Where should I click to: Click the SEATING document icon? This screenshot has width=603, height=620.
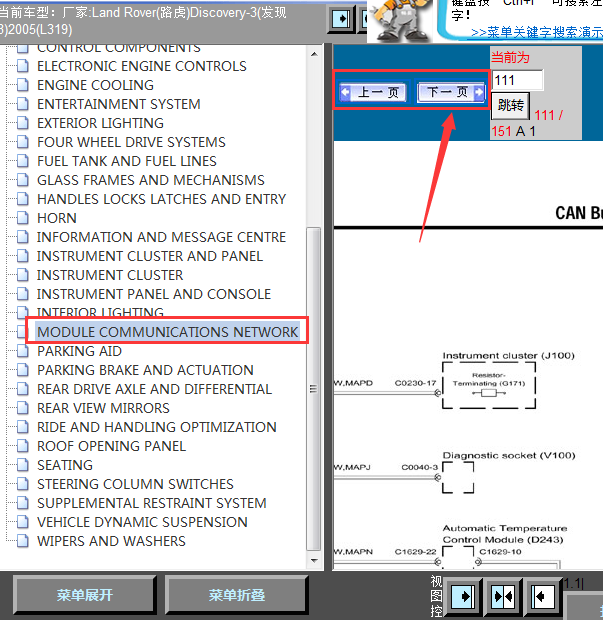point(23,465)
